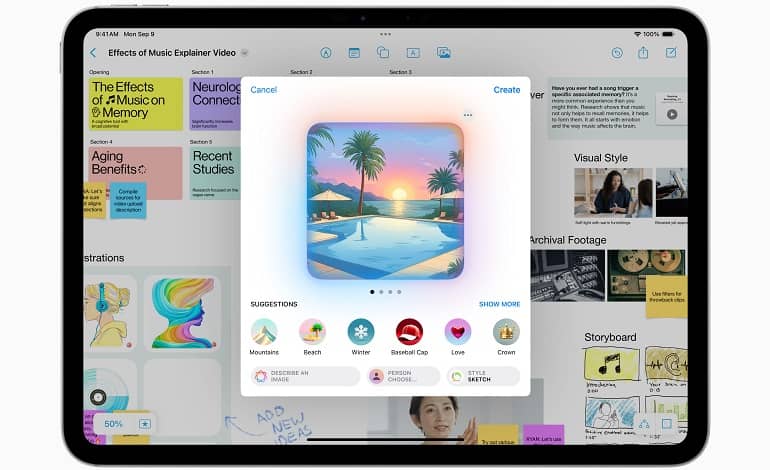The height and width of the screenshot is (470, 770).
Task: Choose the Love heart suggestion
Action: 458,332
